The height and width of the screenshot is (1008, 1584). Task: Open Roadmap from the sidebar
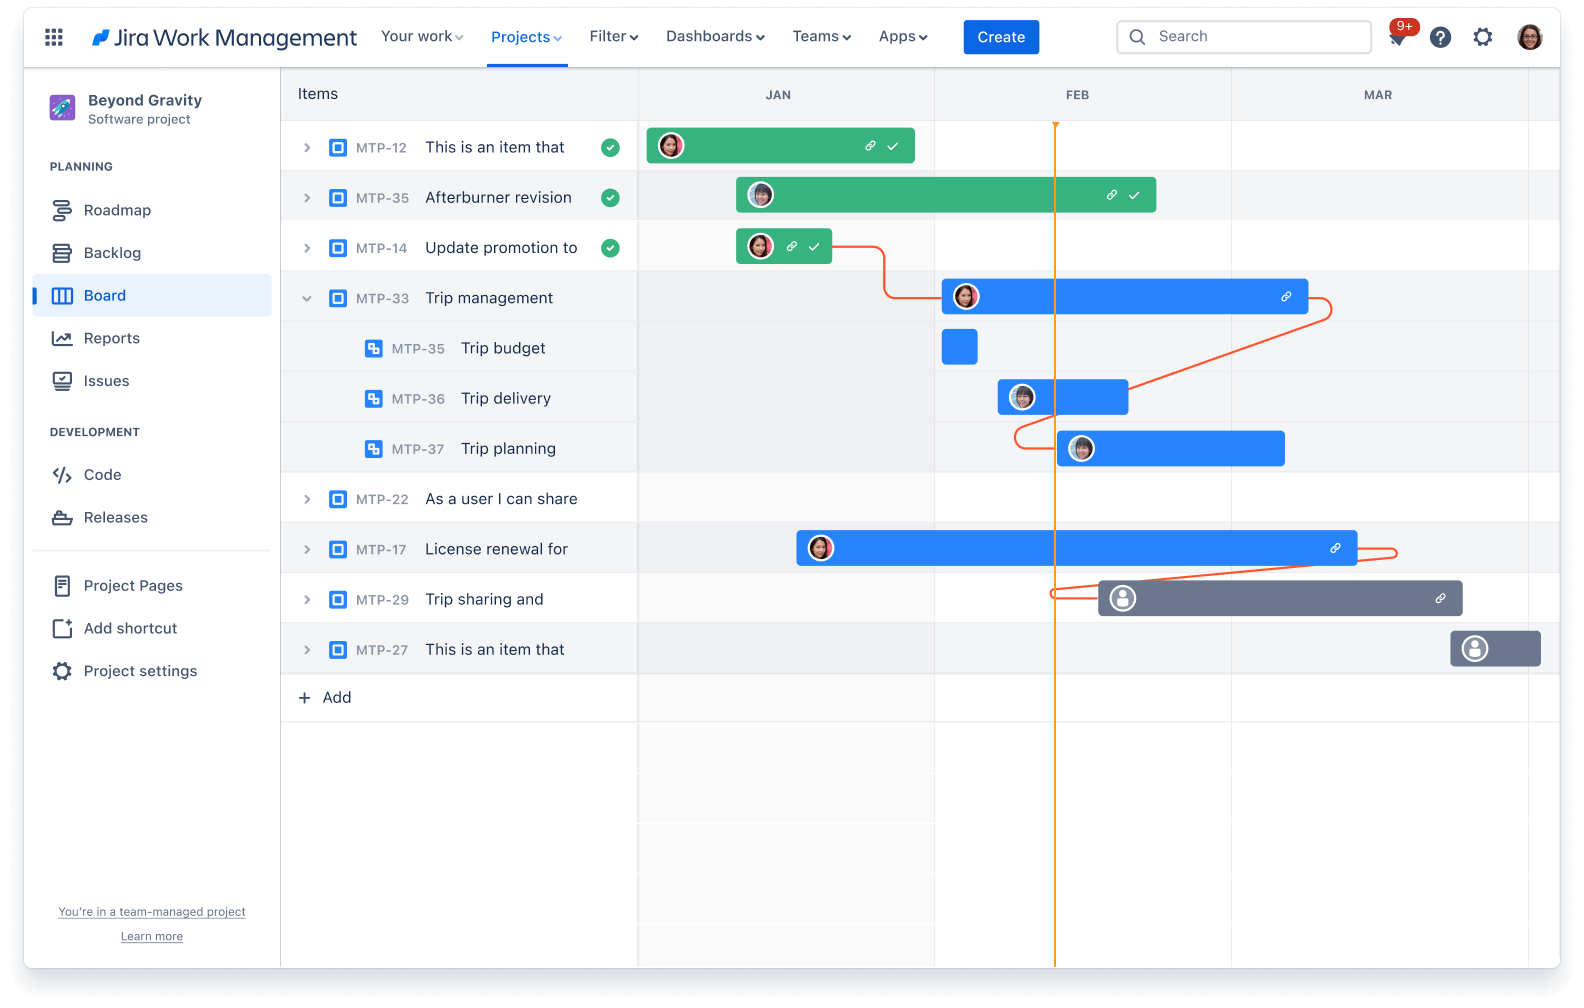pyautogui.click(x=117, y=210)
